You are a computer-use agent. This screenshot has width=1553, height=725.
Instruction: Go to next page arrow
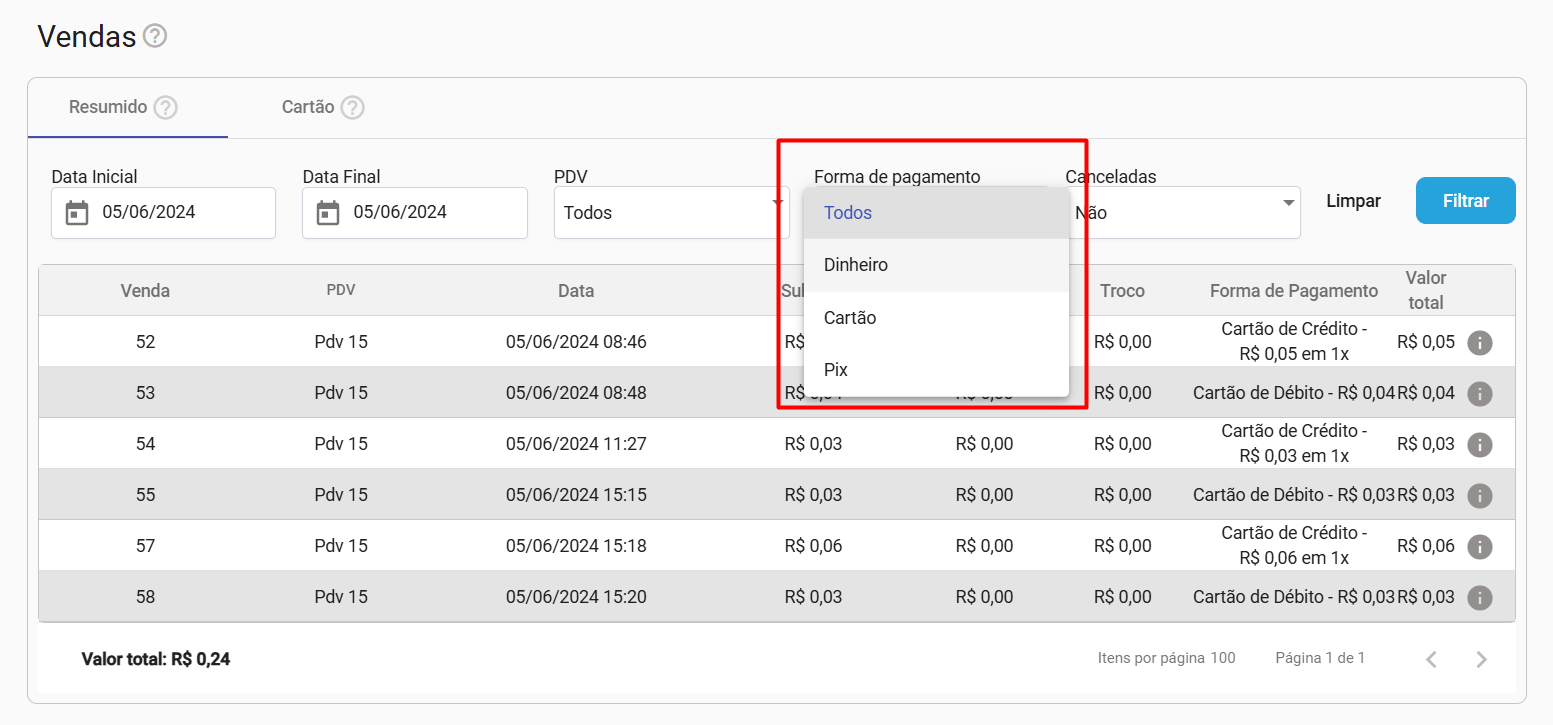1482,659
